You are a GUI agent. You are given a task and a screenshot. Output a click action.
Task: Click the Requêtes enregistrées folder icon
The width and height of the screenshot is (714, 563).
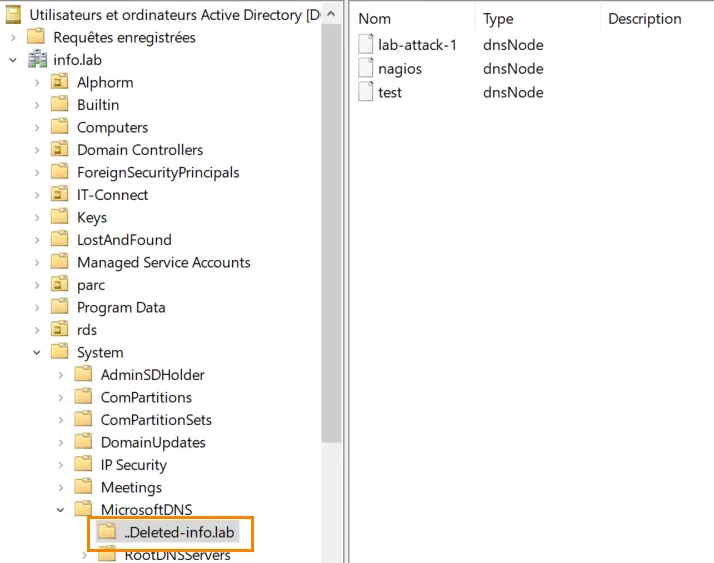coord(37,37)
